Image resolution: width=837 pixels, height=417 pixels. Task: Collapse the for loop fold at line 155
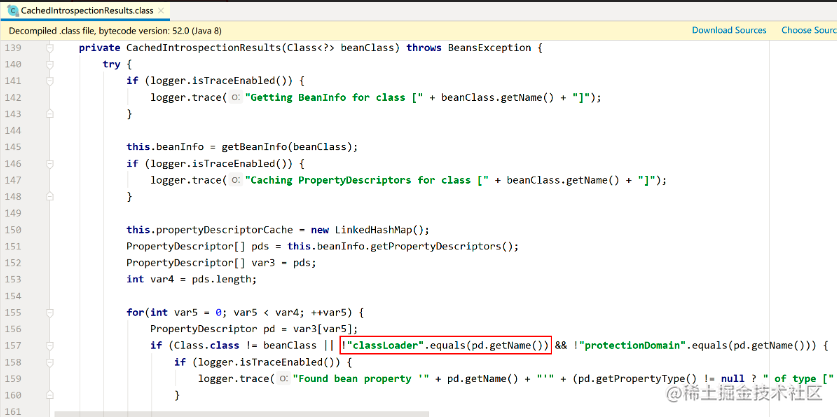[50, 313]
